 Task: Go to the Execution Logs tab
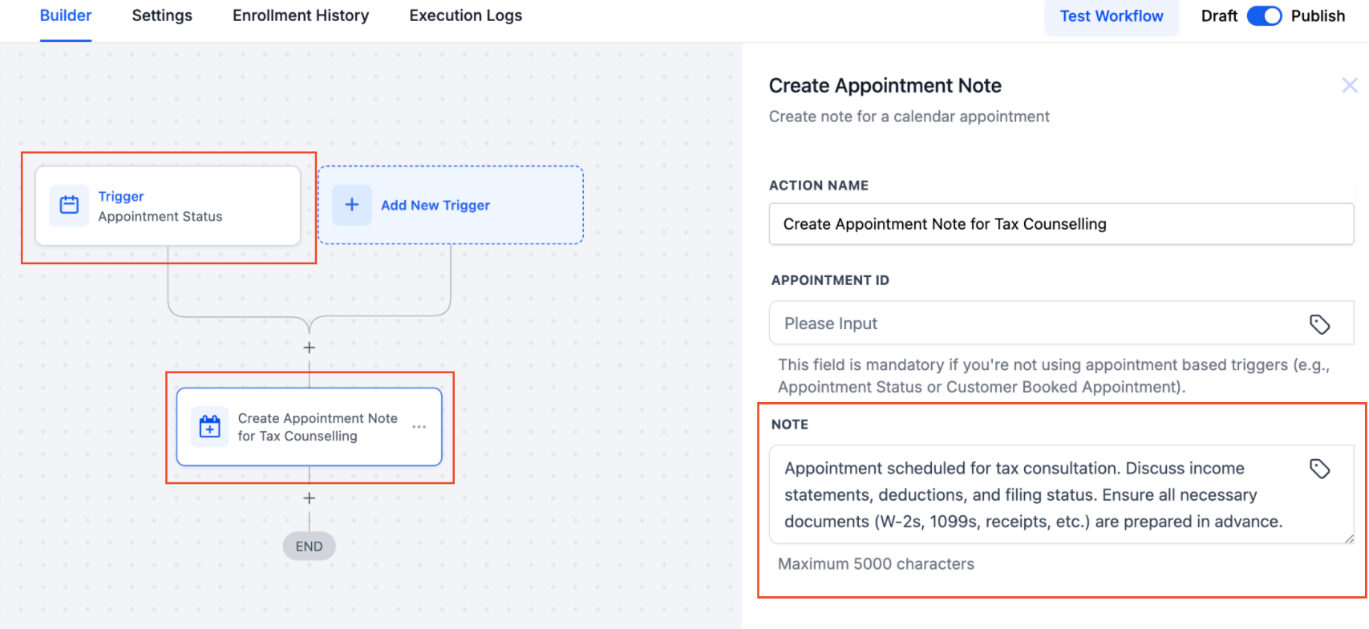(465, 16)
